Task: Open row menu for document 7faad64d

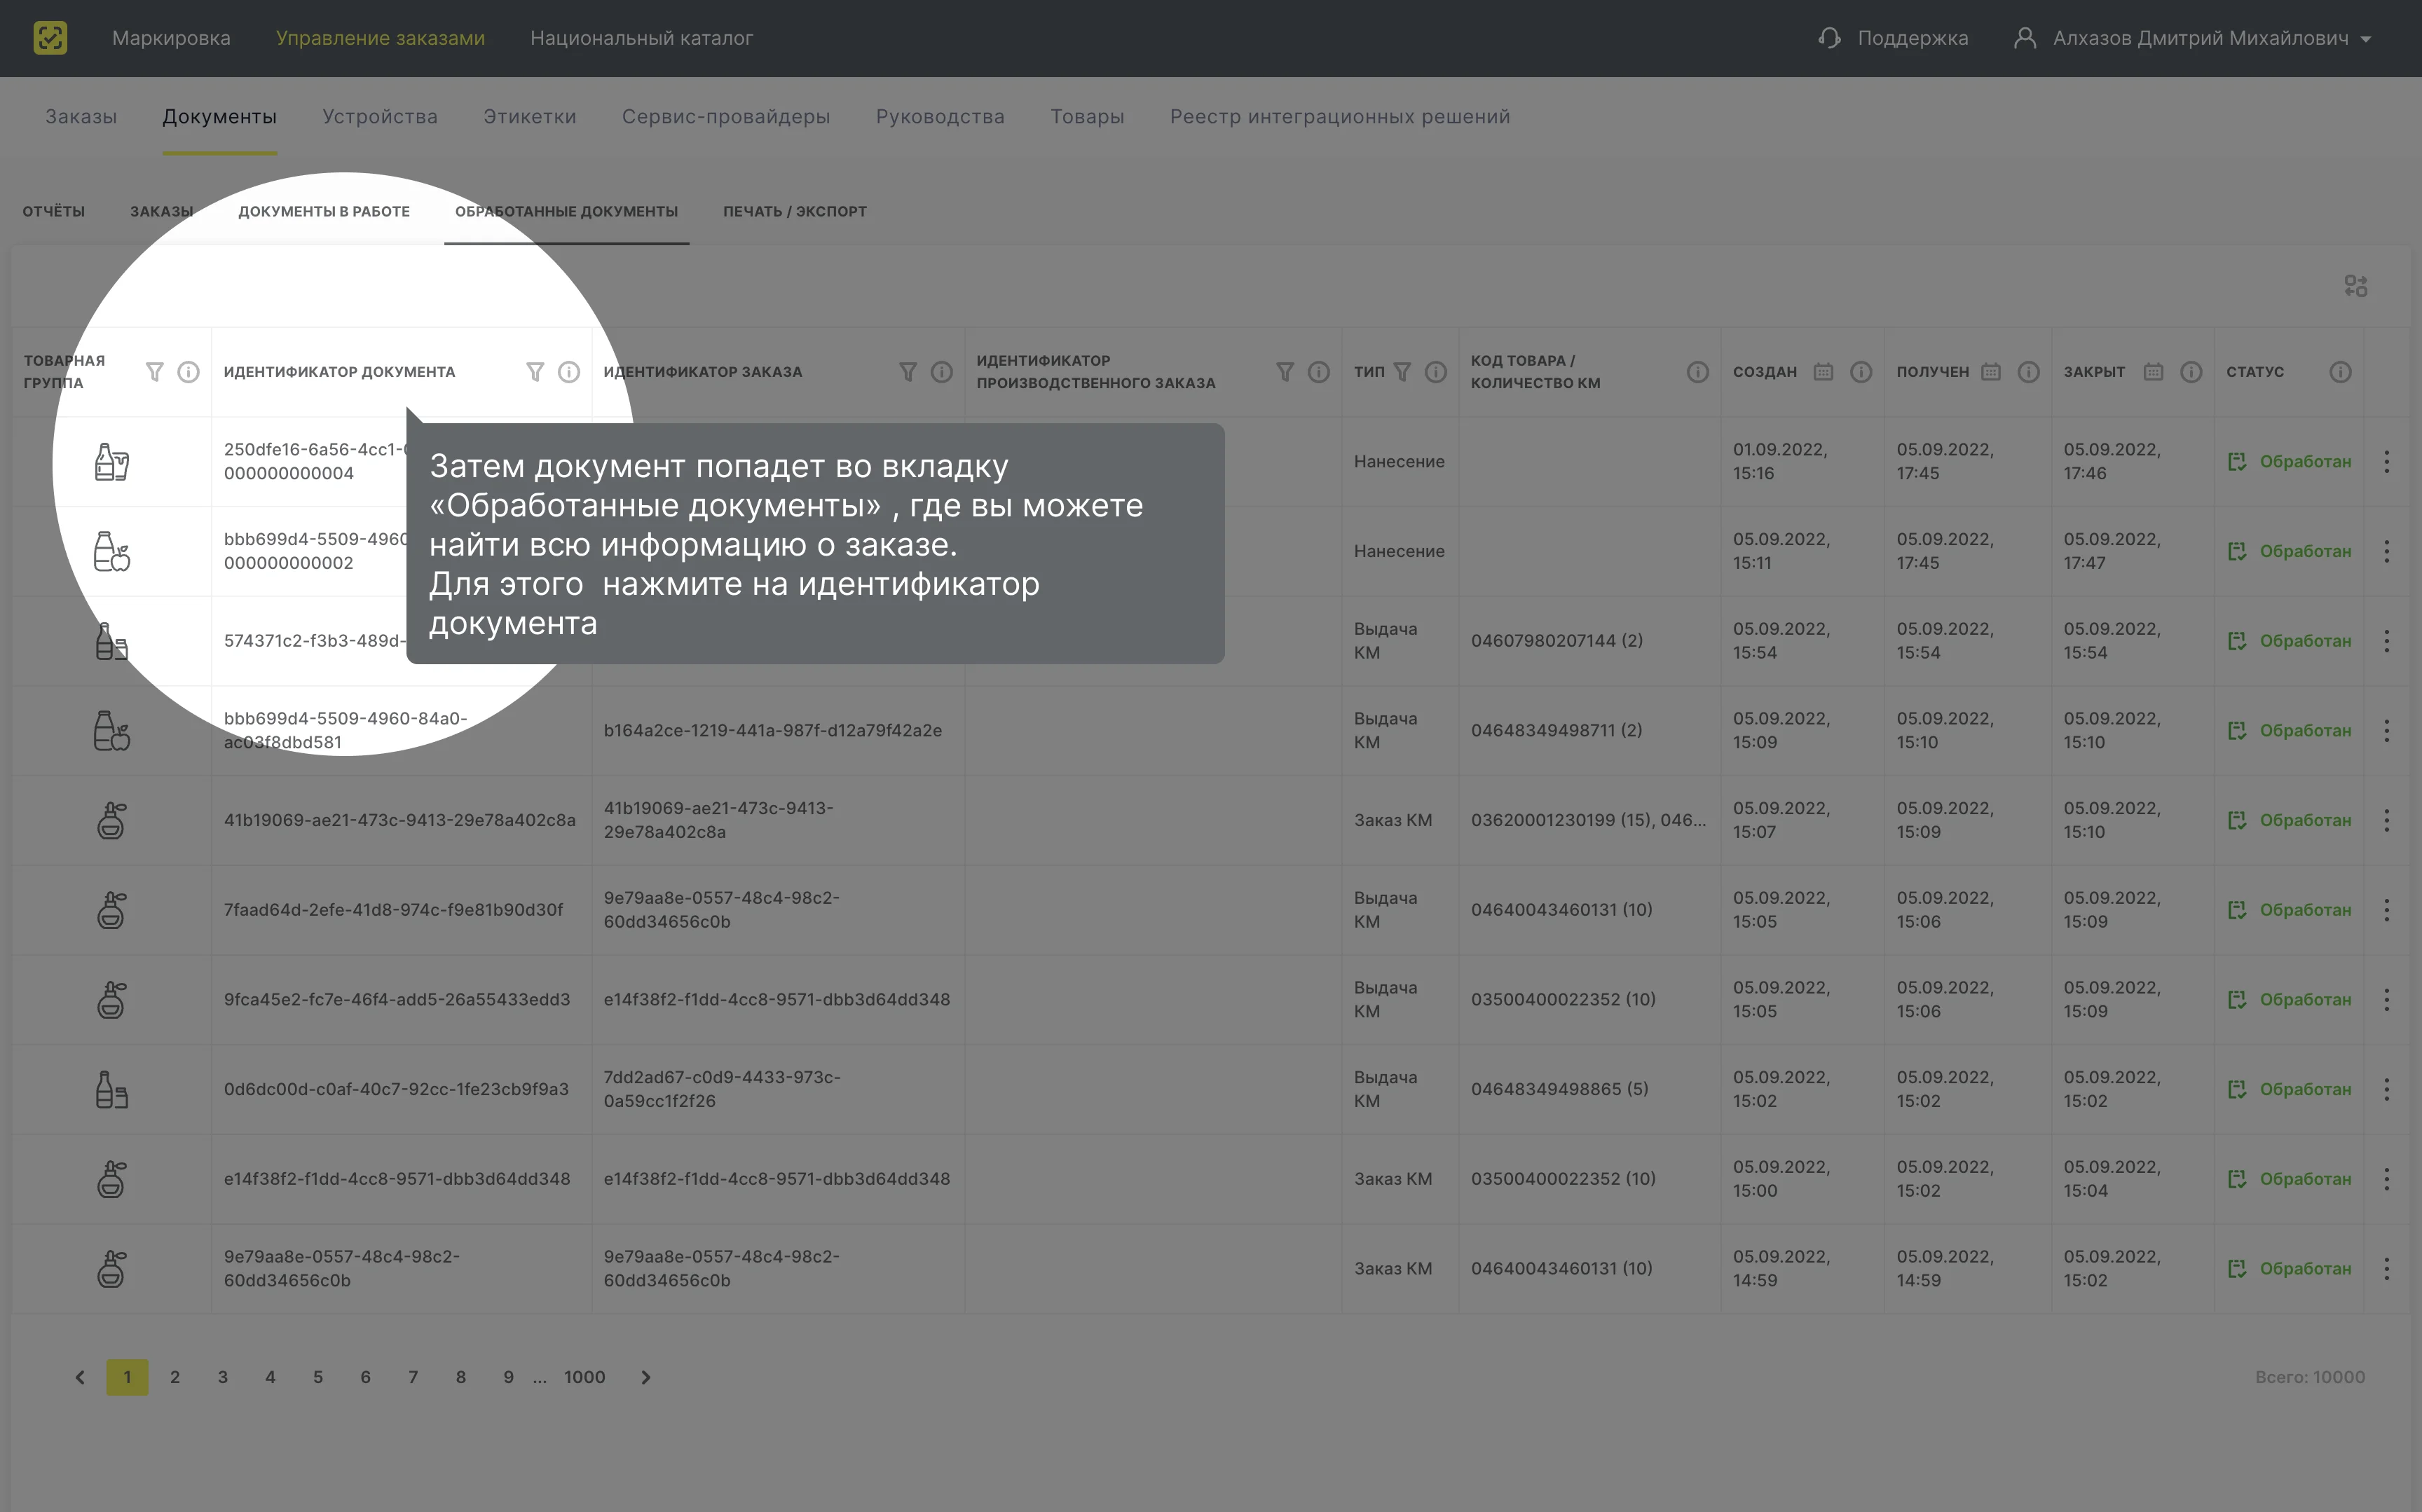Action: pos(2387,910)
